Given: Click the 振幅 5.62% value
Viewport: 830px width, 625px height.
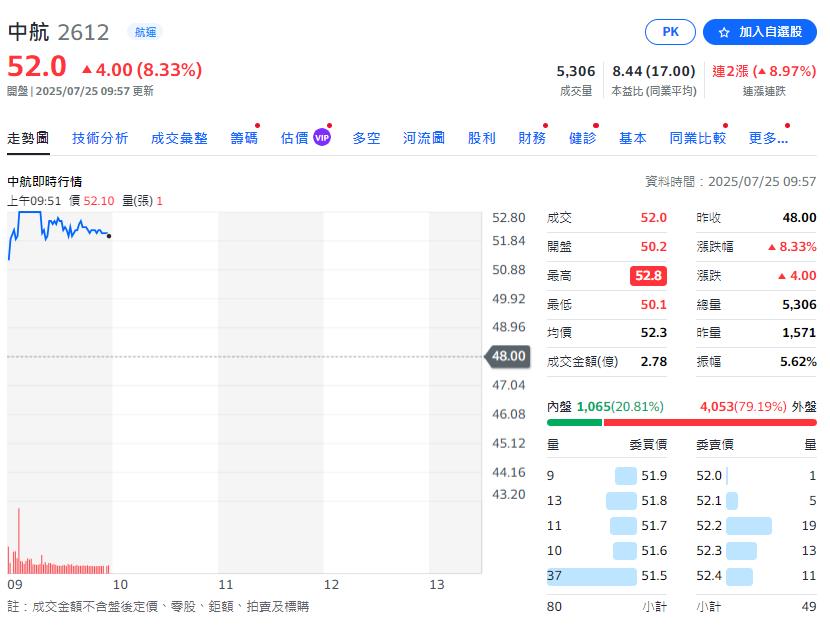Looking at the screenshot, I should pos(798,362).
